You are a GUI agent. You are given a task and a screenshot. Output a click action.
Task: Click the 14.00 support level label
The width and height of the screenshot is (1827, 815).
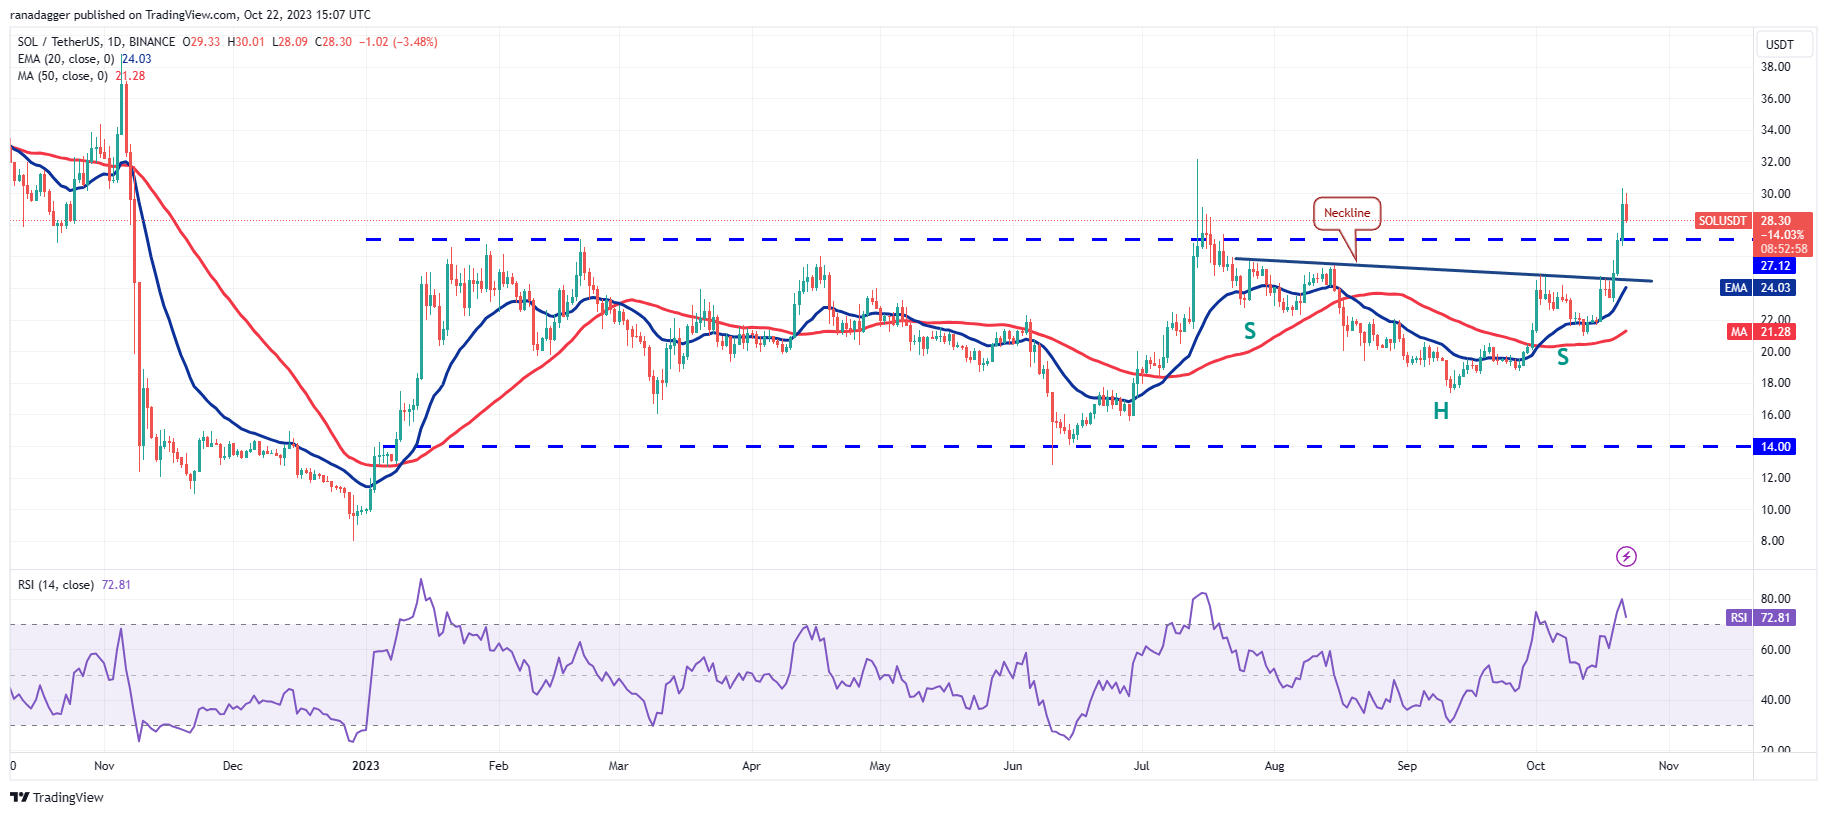click(x=1775, y=447)
